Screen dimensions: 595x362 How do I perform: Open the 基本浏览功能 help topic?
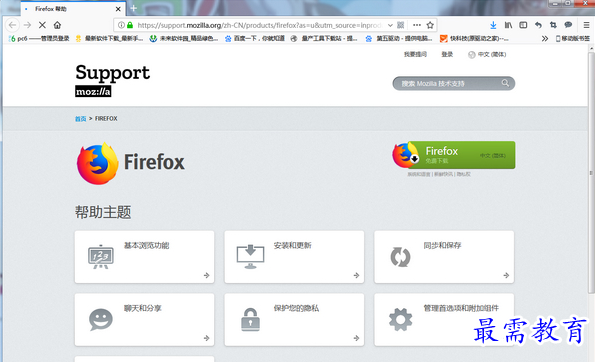(x=145, y=257)
